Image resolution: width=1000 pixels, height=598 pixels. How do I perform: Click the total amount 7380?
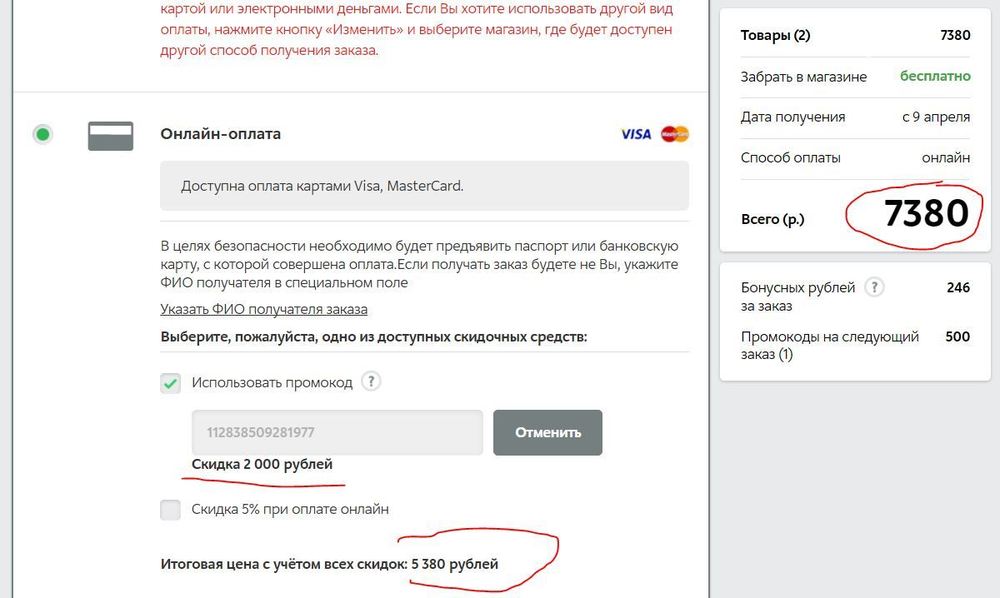coord(926,213)
